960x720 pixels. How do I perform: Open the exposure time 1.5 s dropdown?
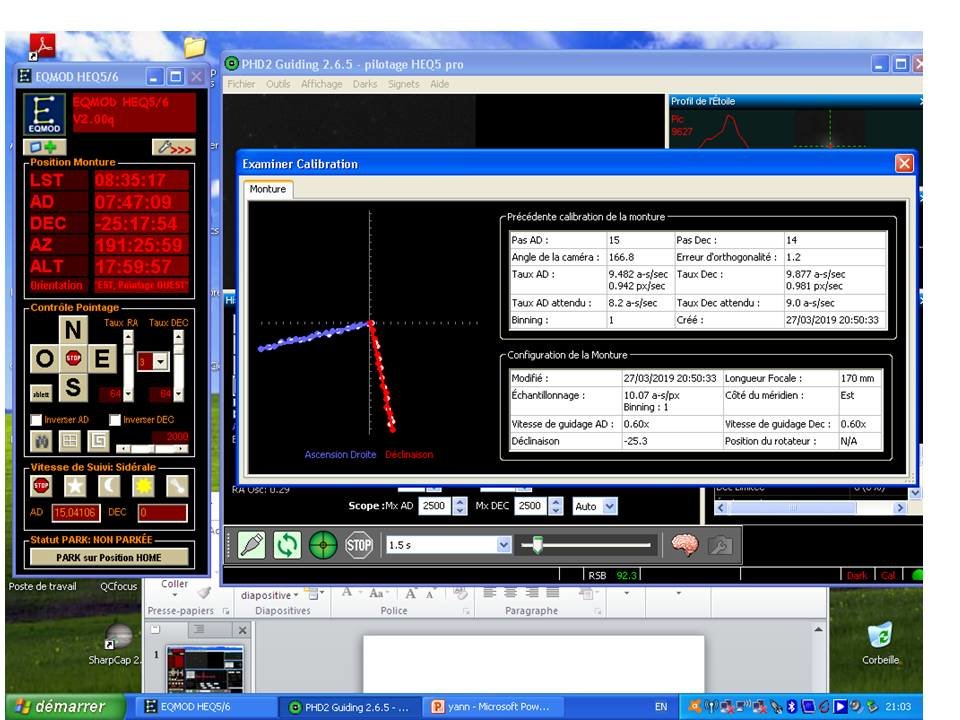[503, 544]
